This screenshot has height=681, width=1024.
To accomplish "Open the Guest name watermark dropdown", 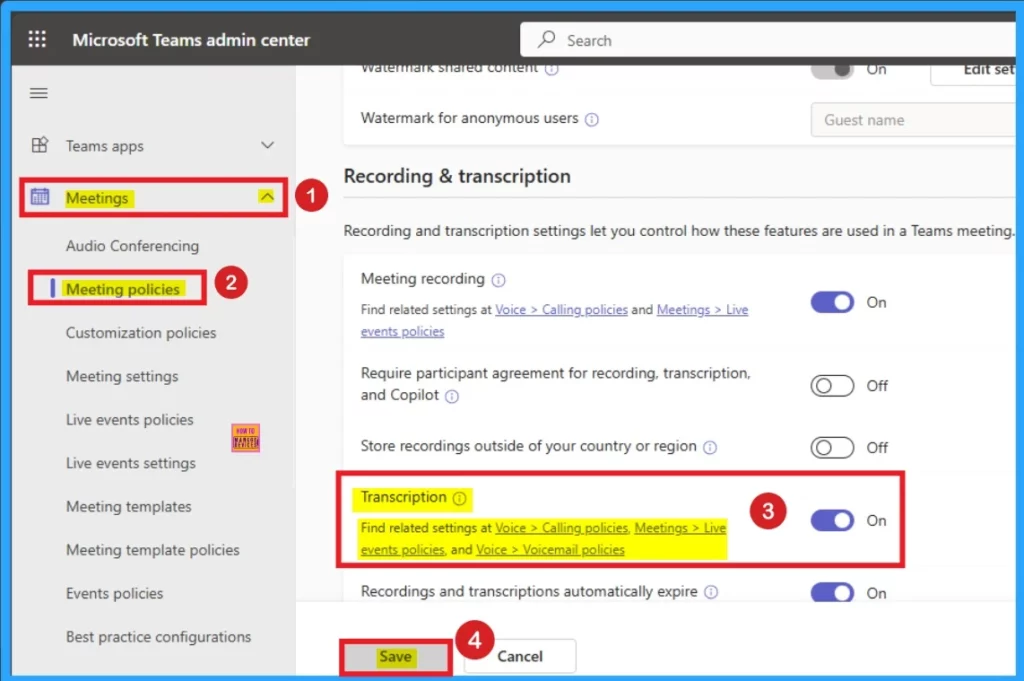I will tap(914, 120).
